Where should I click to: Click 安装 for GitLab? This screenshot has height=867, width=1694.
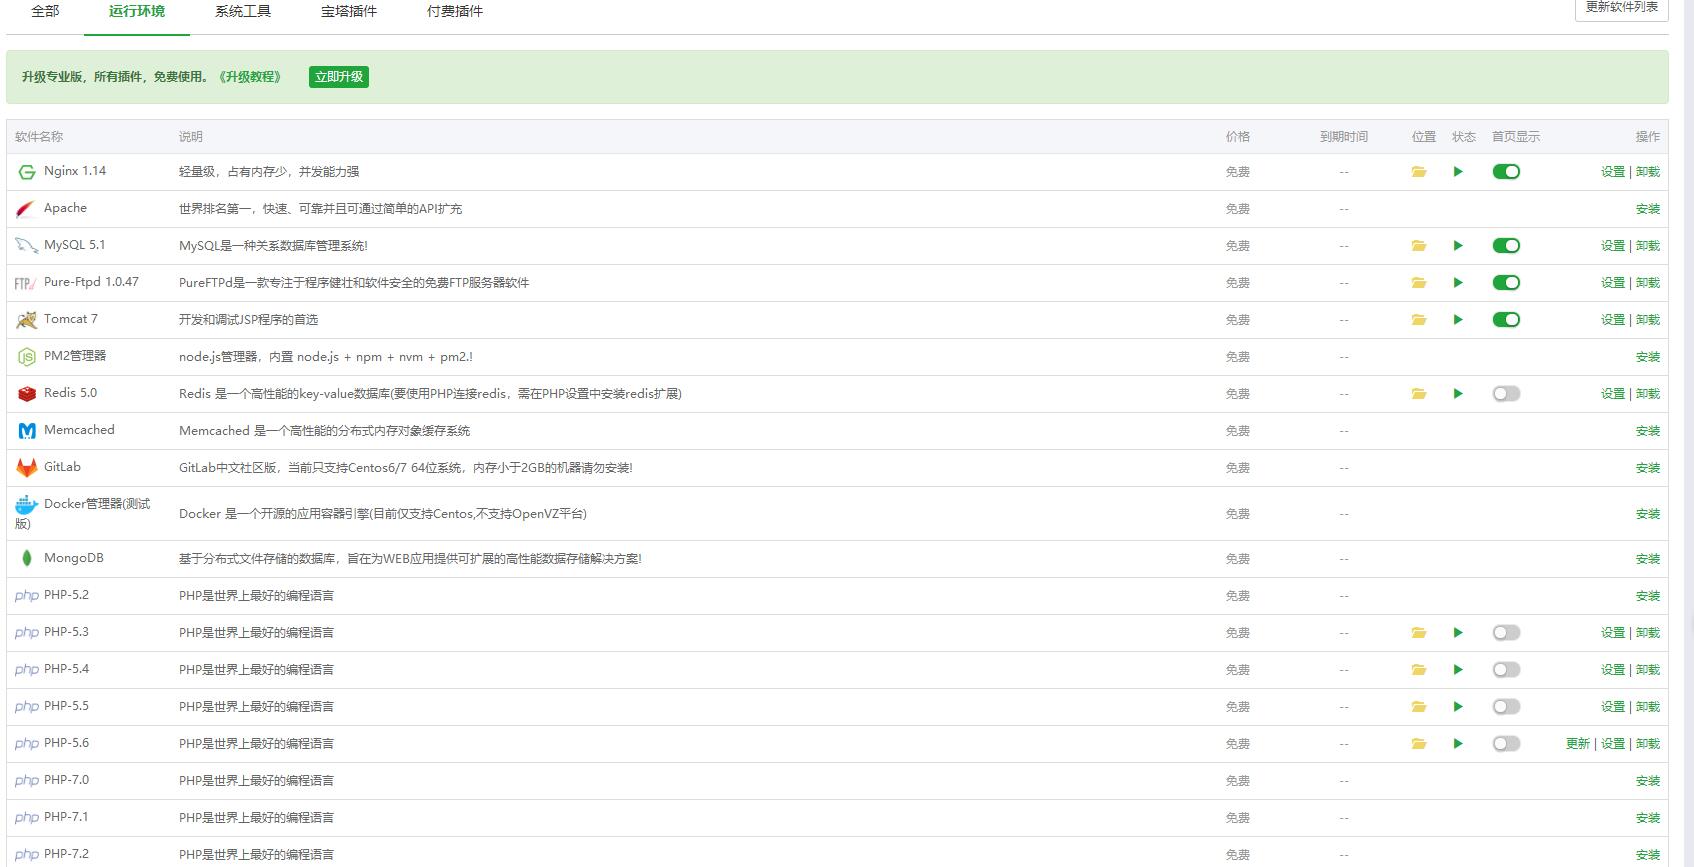pos(1648,468)
